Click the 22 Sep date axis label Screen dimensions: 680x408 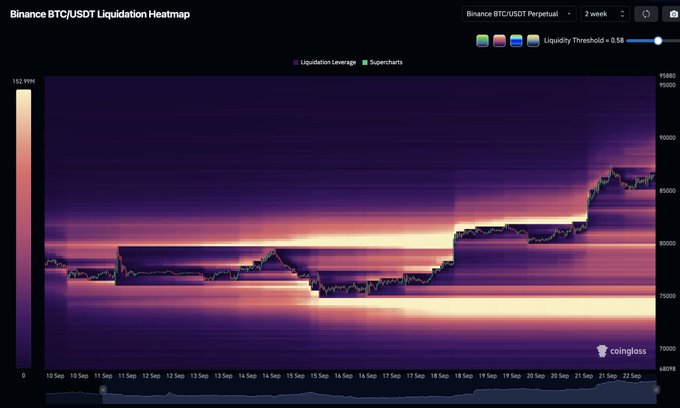(631, 376)
